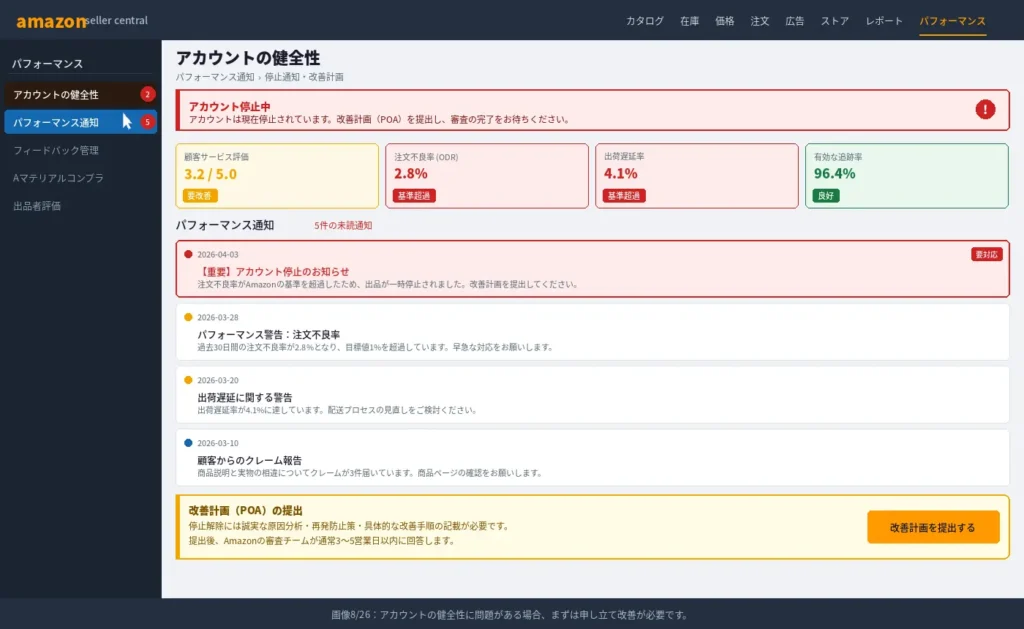Click the red badge showing 2 beside アカウントの健全性
Viewport: 1024px width, 629px height.
(145, 94)
